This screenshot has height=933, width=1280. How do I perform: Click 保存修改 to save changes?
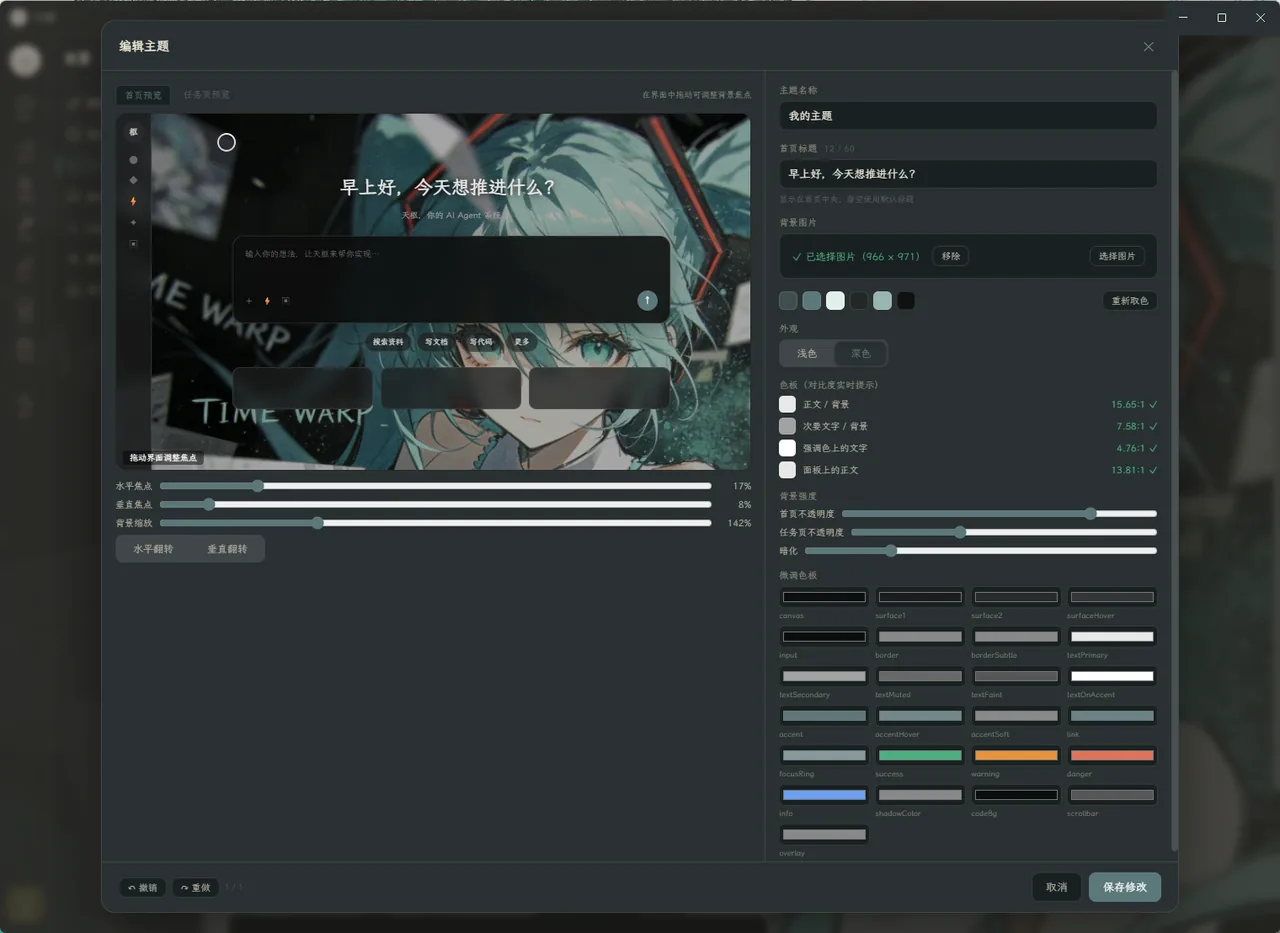[1125, 887]
